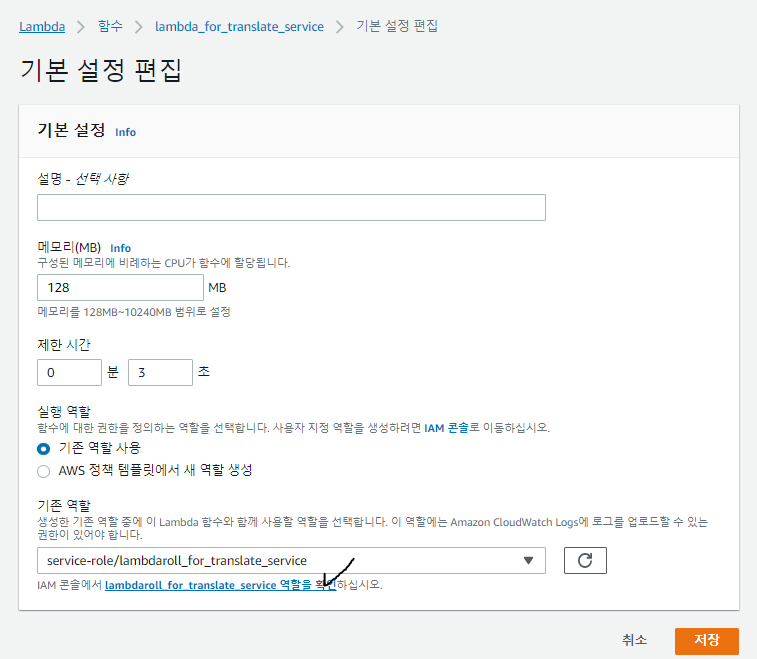Select AWS 정책 템플릿에서 새 역할 생성 radio
The height and width of the screenshot is (659, 757).
point(43,471)
